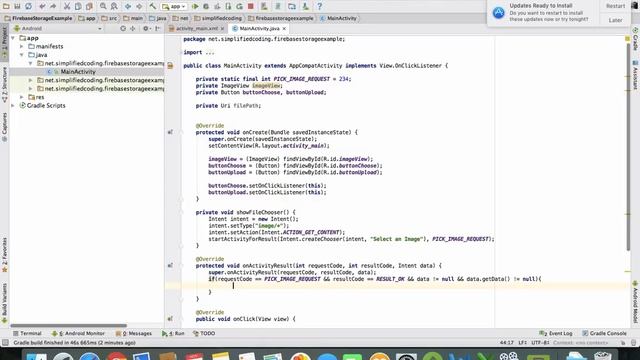Click FirebaseStorageExample breadcrumb
Screen dimensions: 640x360
(x=38, y=18)
